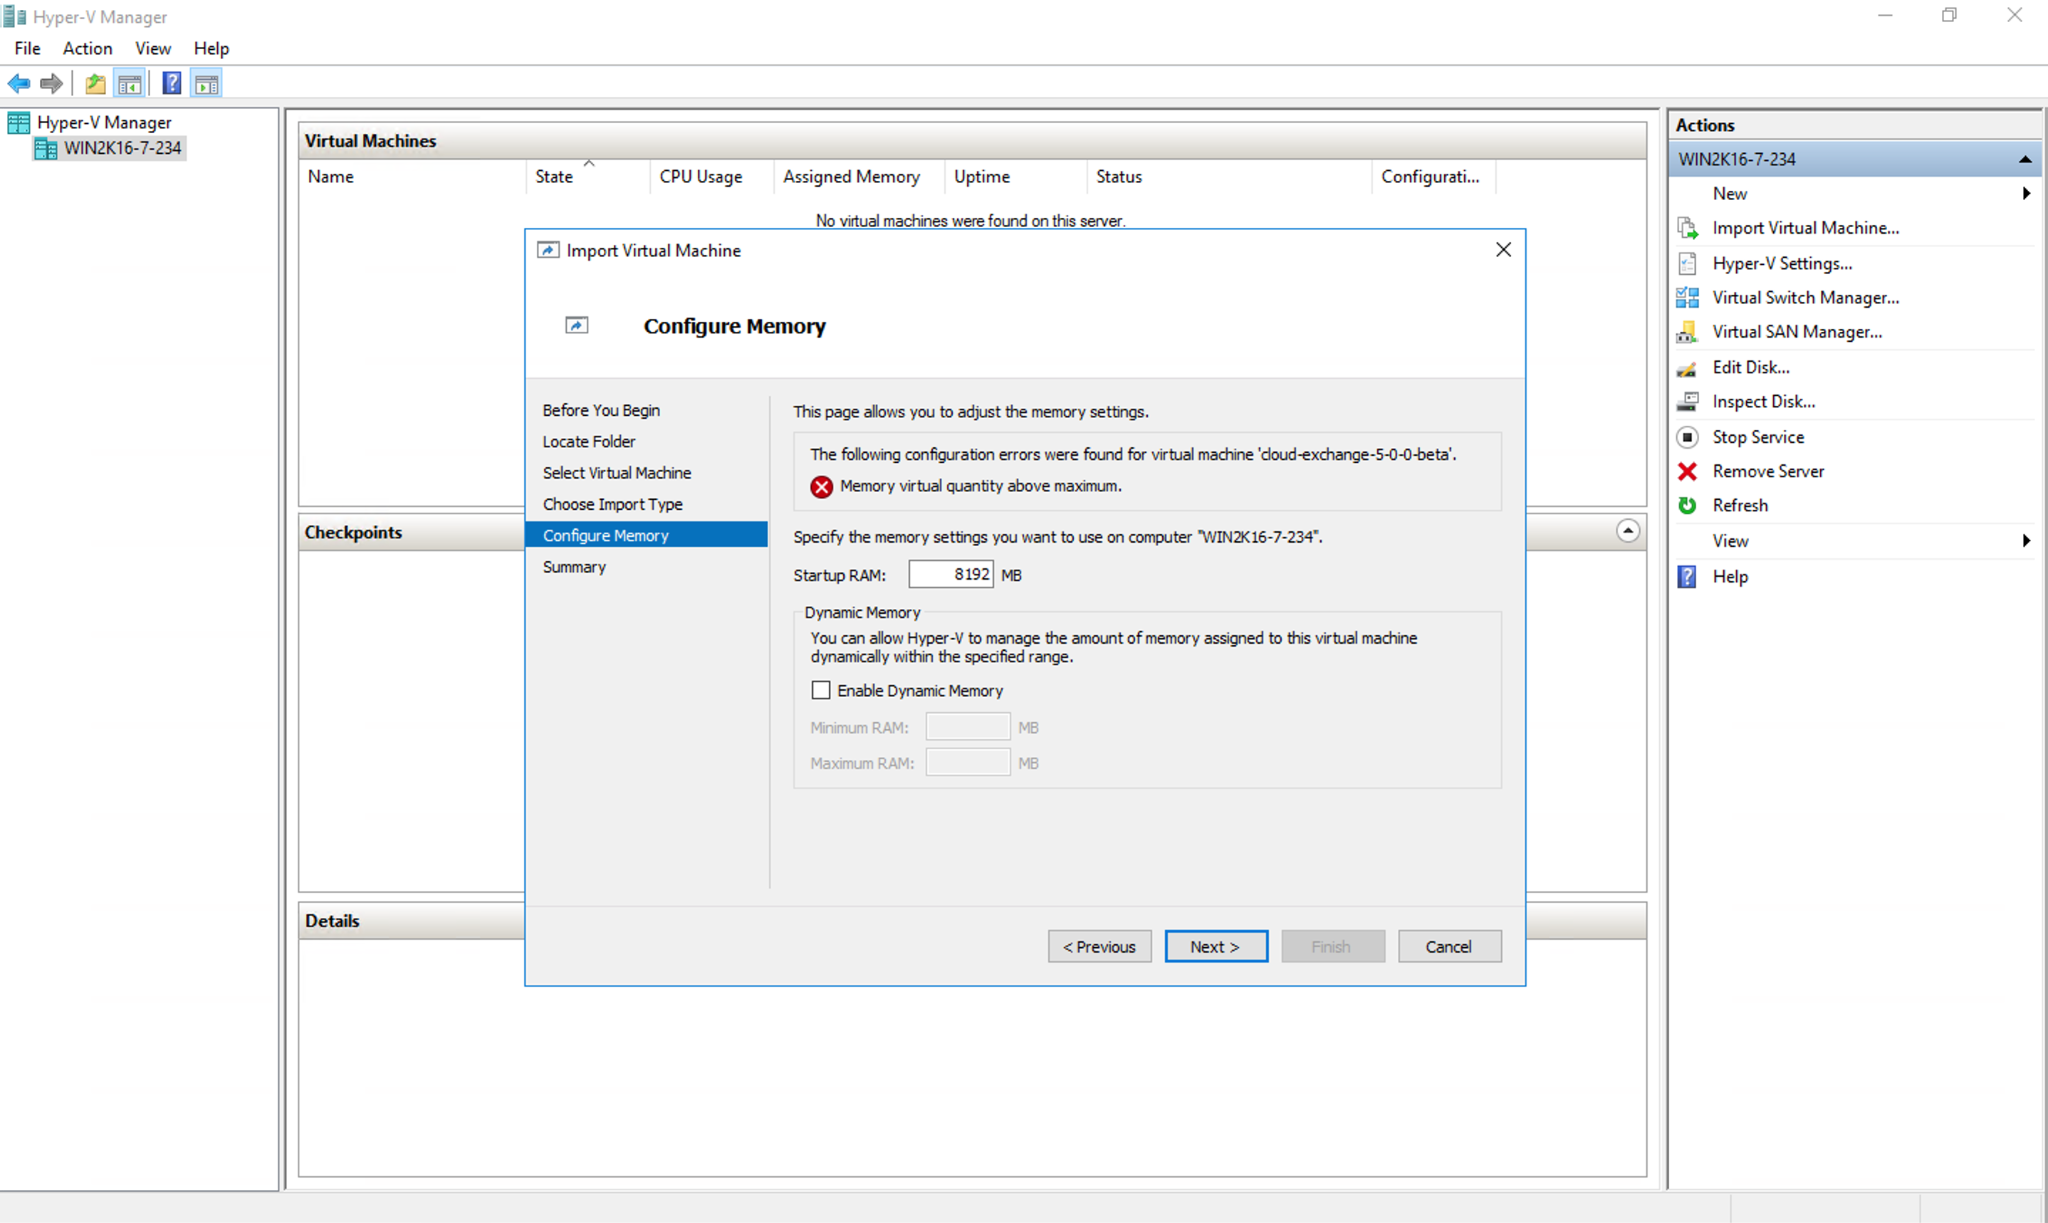Click the Minimum RAM field
The image size is (2048, 1223).
coord(967,727)
